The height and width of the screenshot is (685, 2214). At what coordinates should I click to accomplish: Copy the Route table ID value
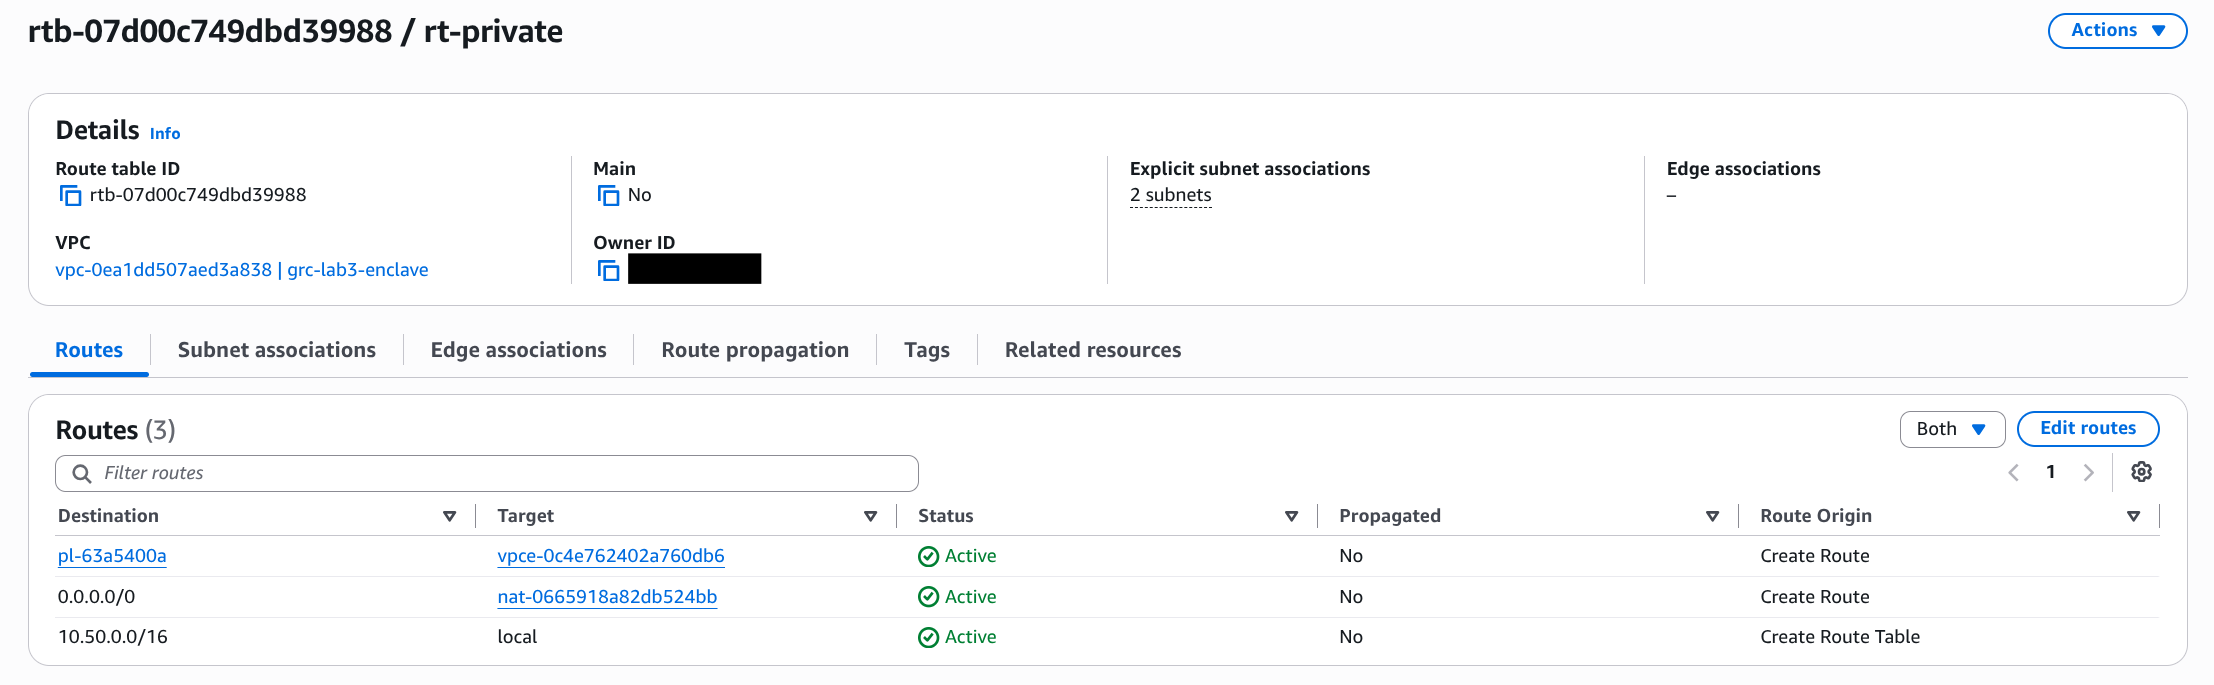pos(70,196)
